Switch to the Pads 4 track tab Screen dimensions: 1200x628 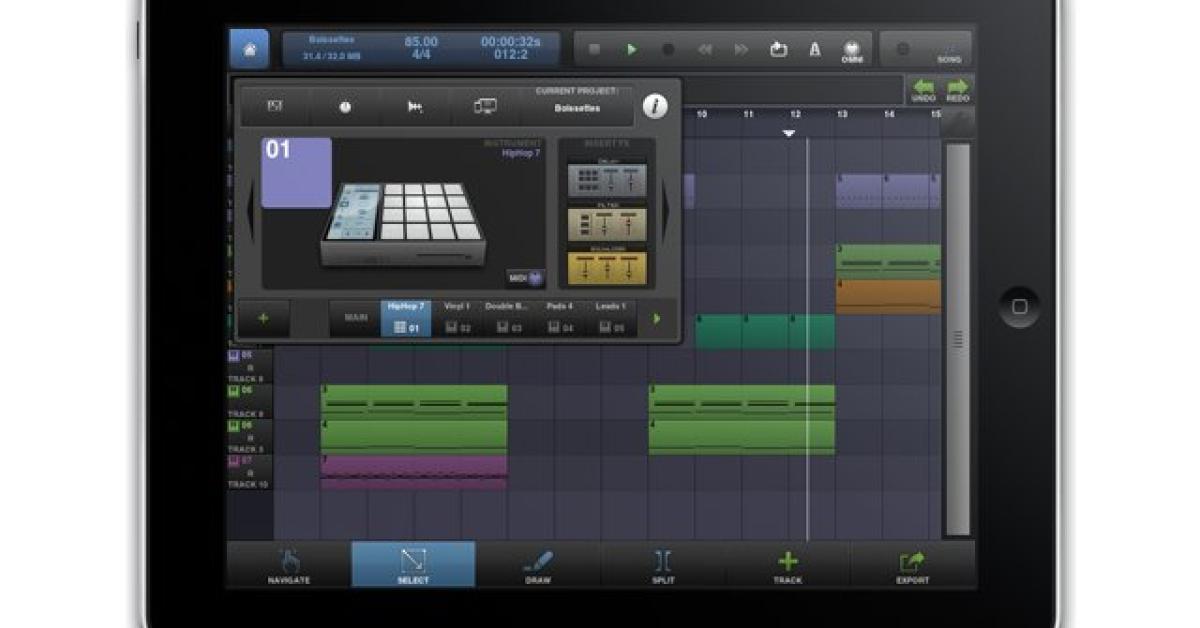pos(560,318)
